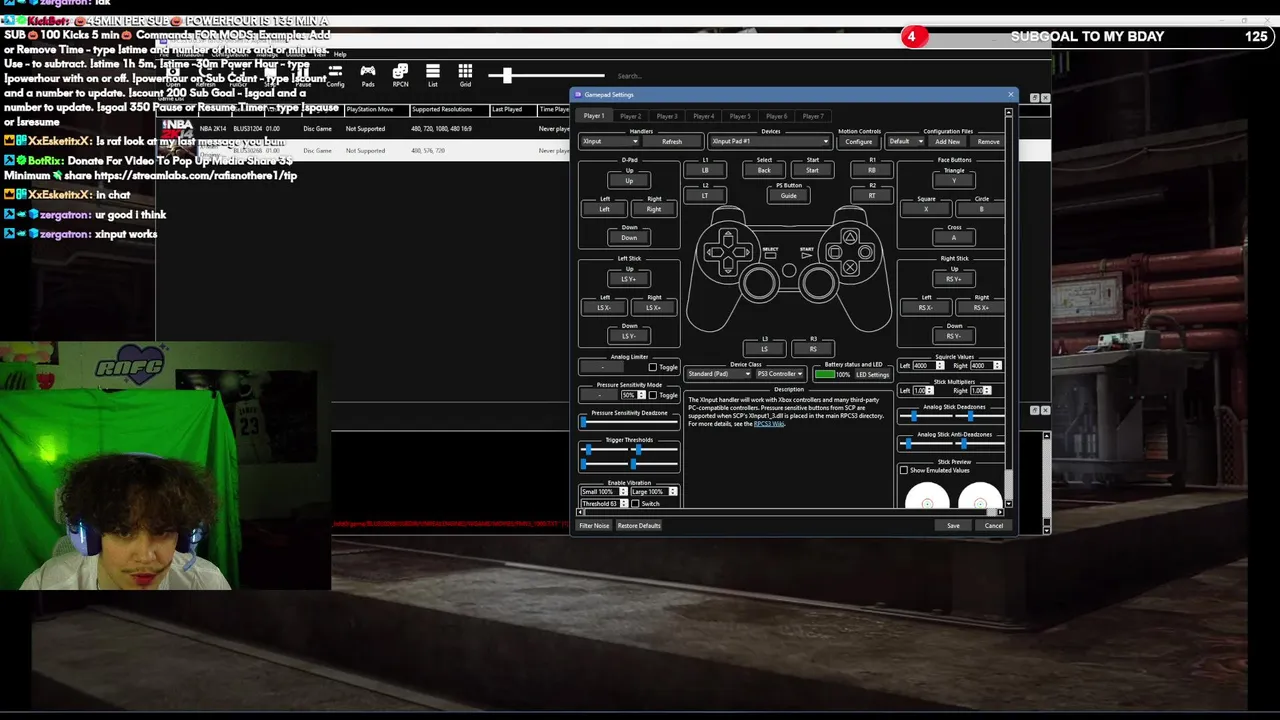The image size is (1280, 720).
Task: Click the D-Pad Right mapping button
Action: 654,209
